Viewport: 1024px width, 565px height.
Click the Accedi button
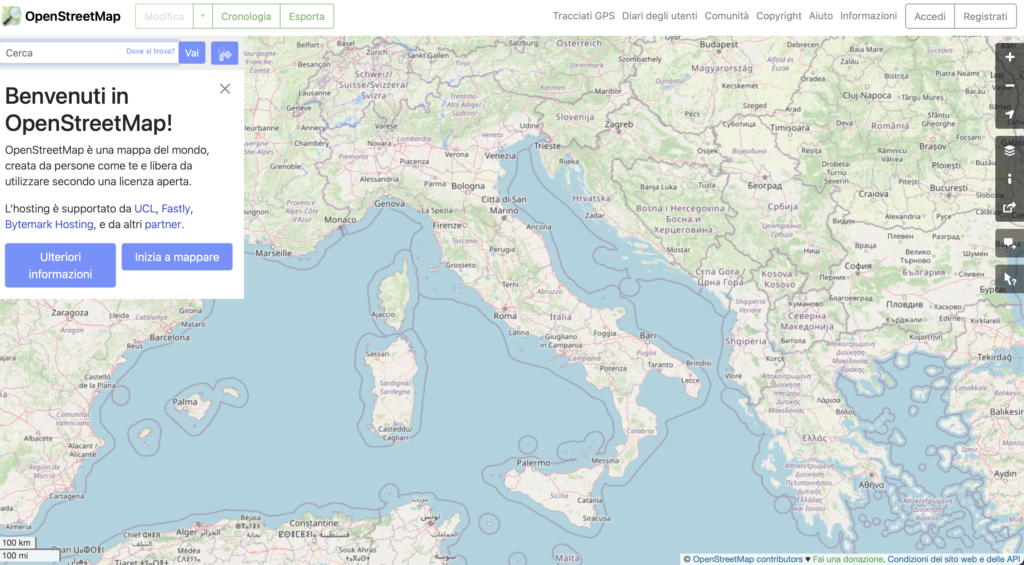click(x=930, y=16)
